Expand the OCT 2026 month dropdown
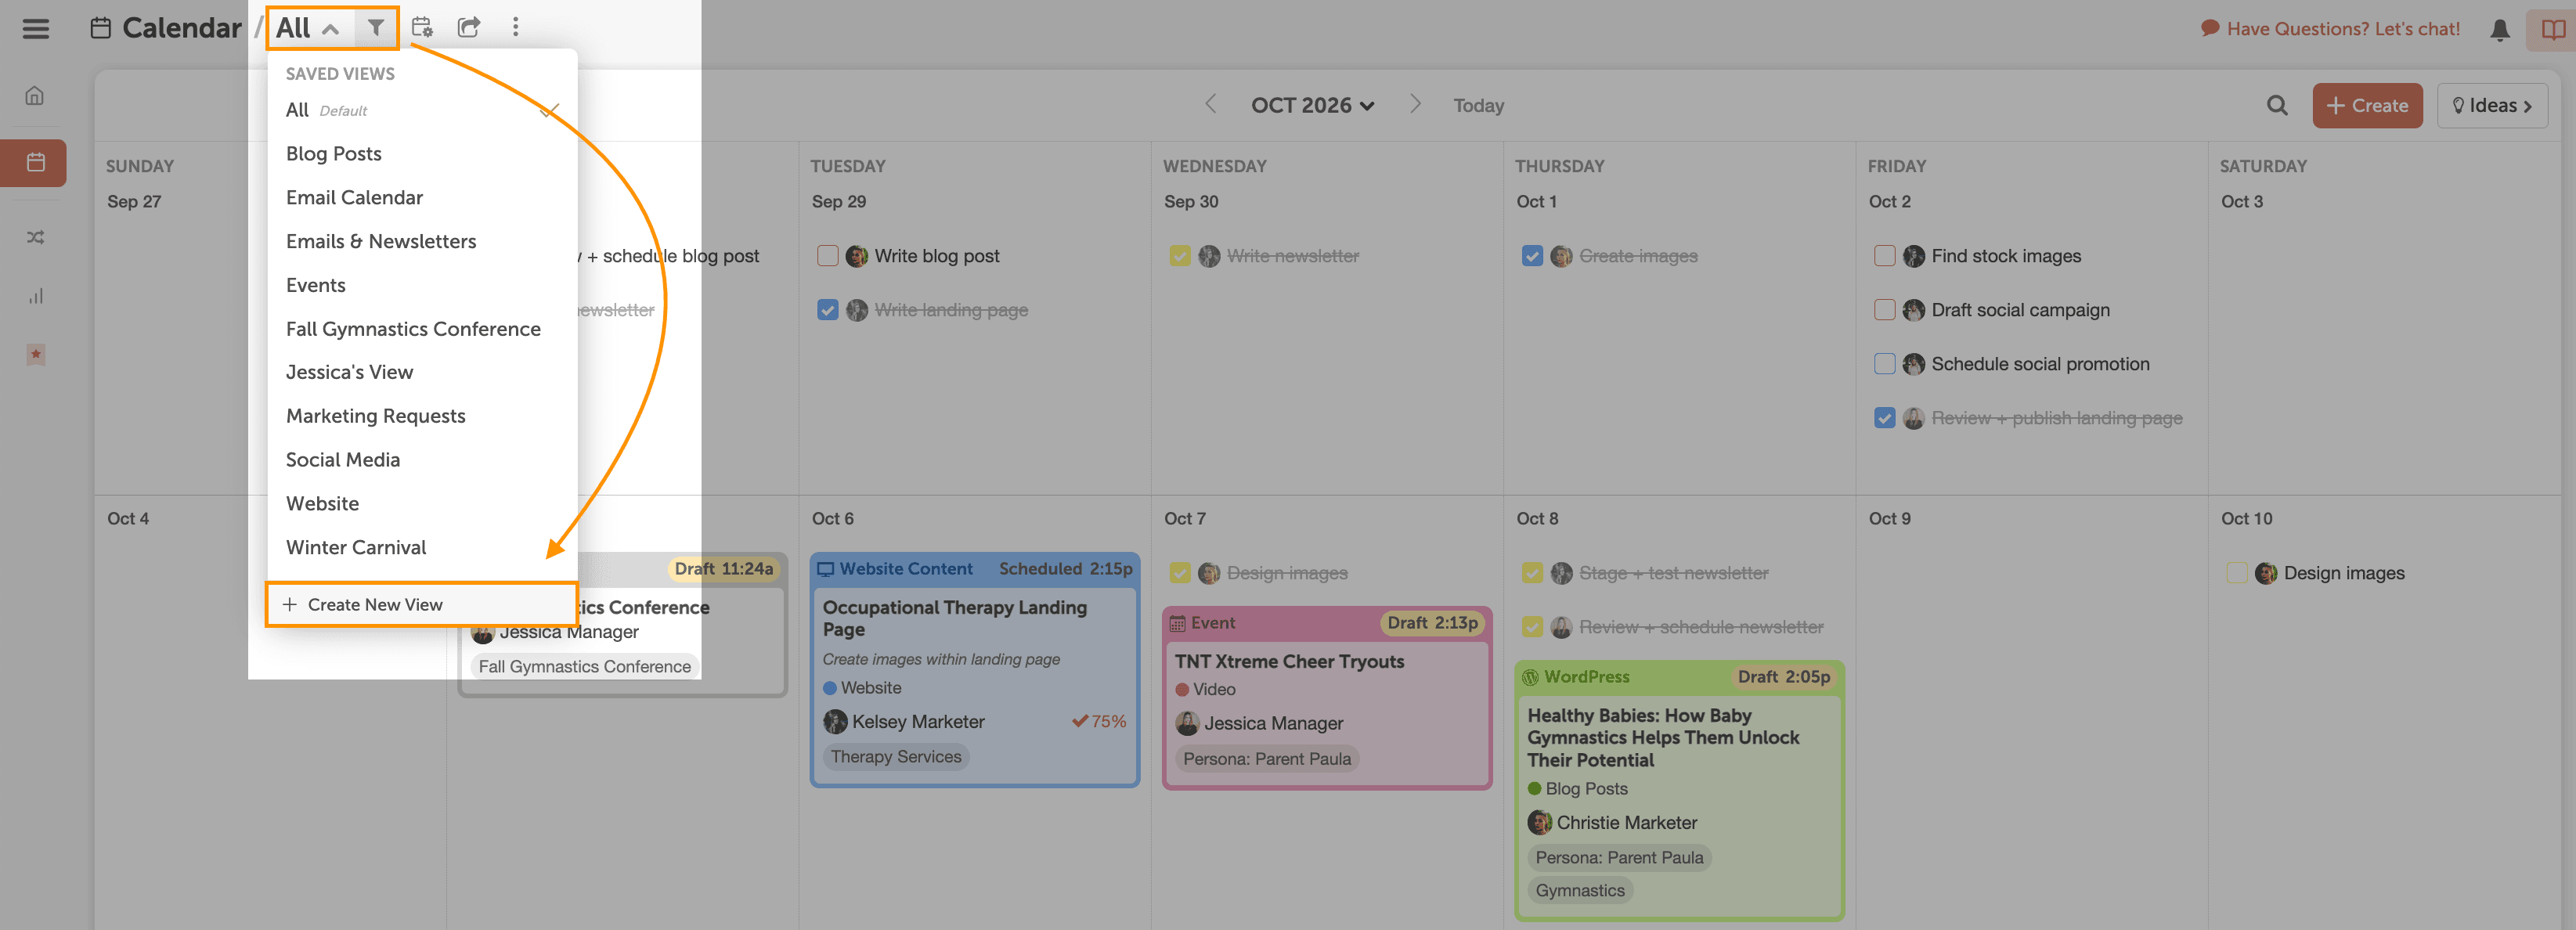This screenshot has width=2576, height=930. (x=1312, y=105)
